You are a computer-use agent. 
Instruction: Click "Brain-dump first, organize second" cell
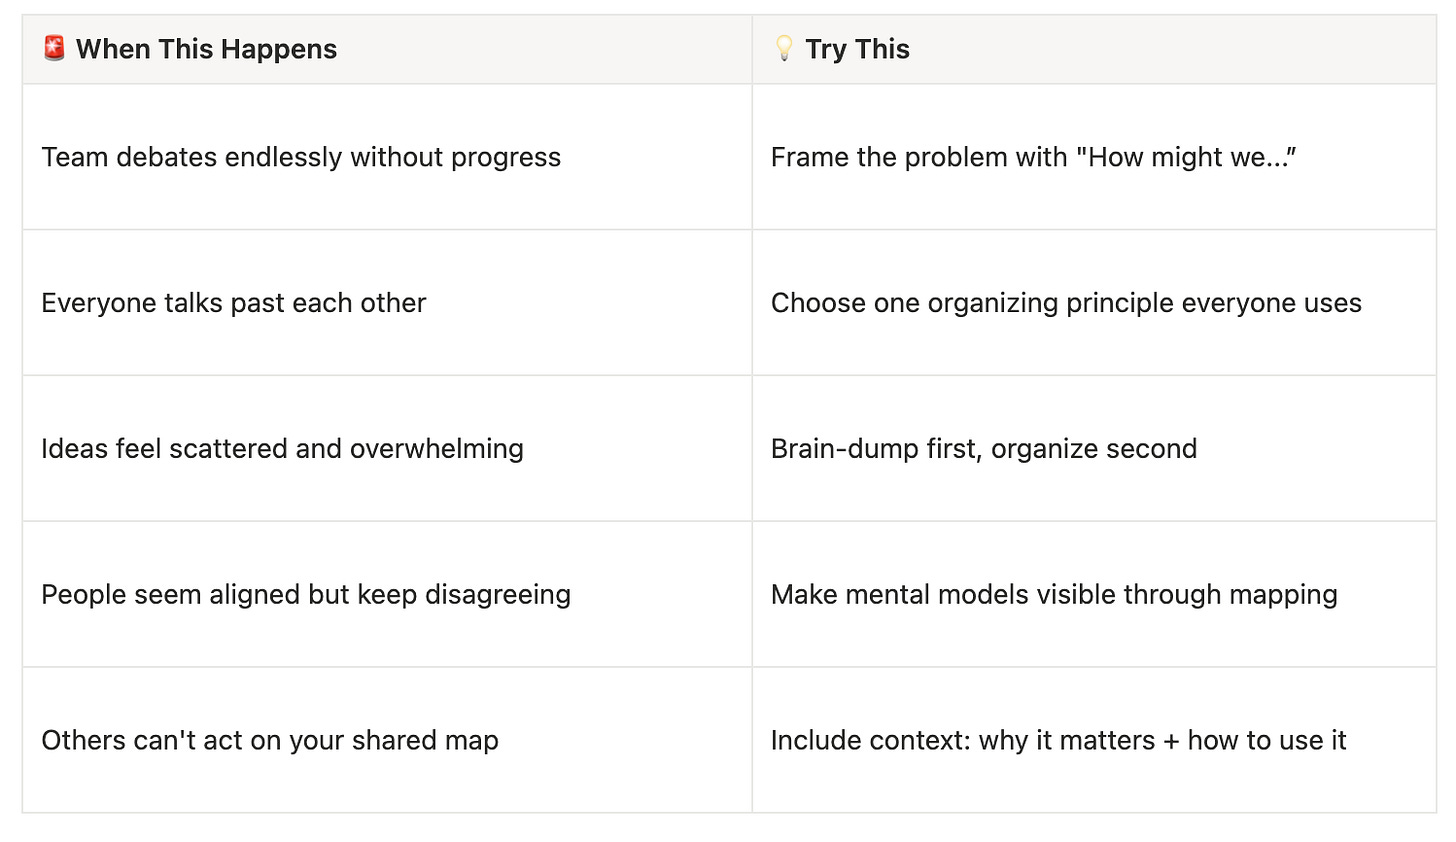click(1094, 449)
